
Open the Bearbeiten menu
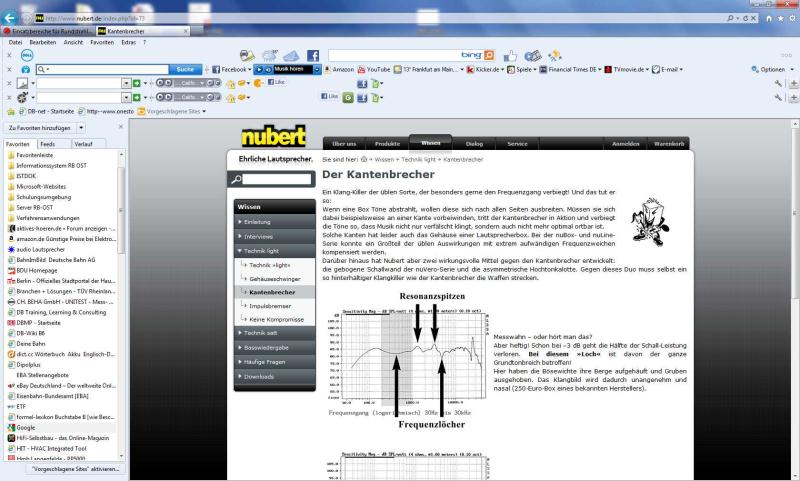coord(42,42)
